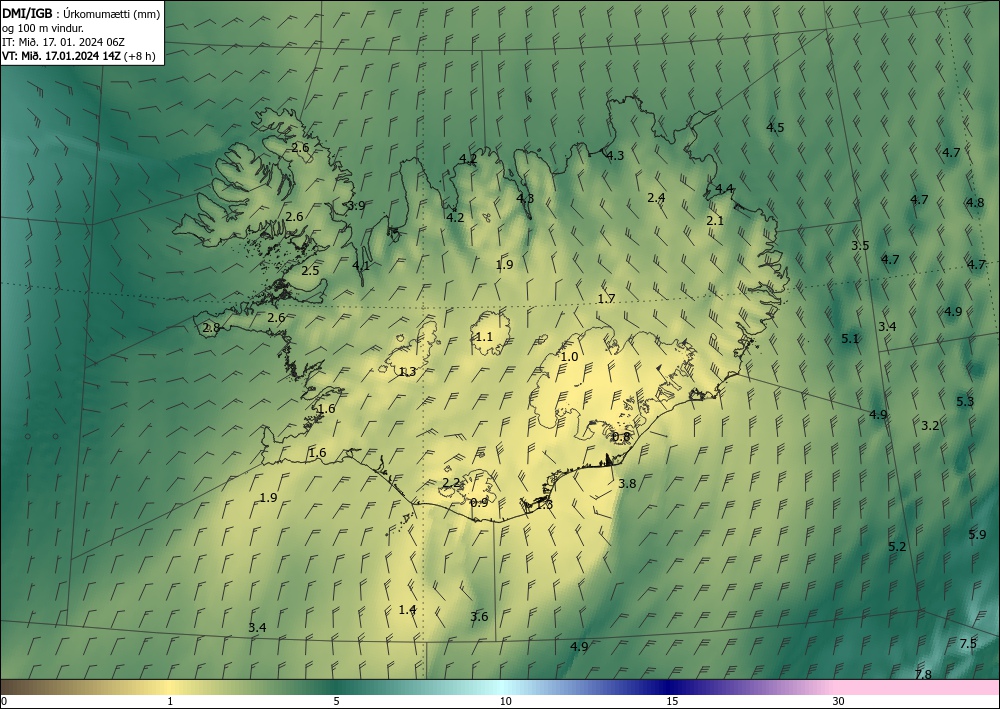The height and width of the screenshot is (709, 1000).
Task: Click the map value 1.7
Action: tap(606, 298)
